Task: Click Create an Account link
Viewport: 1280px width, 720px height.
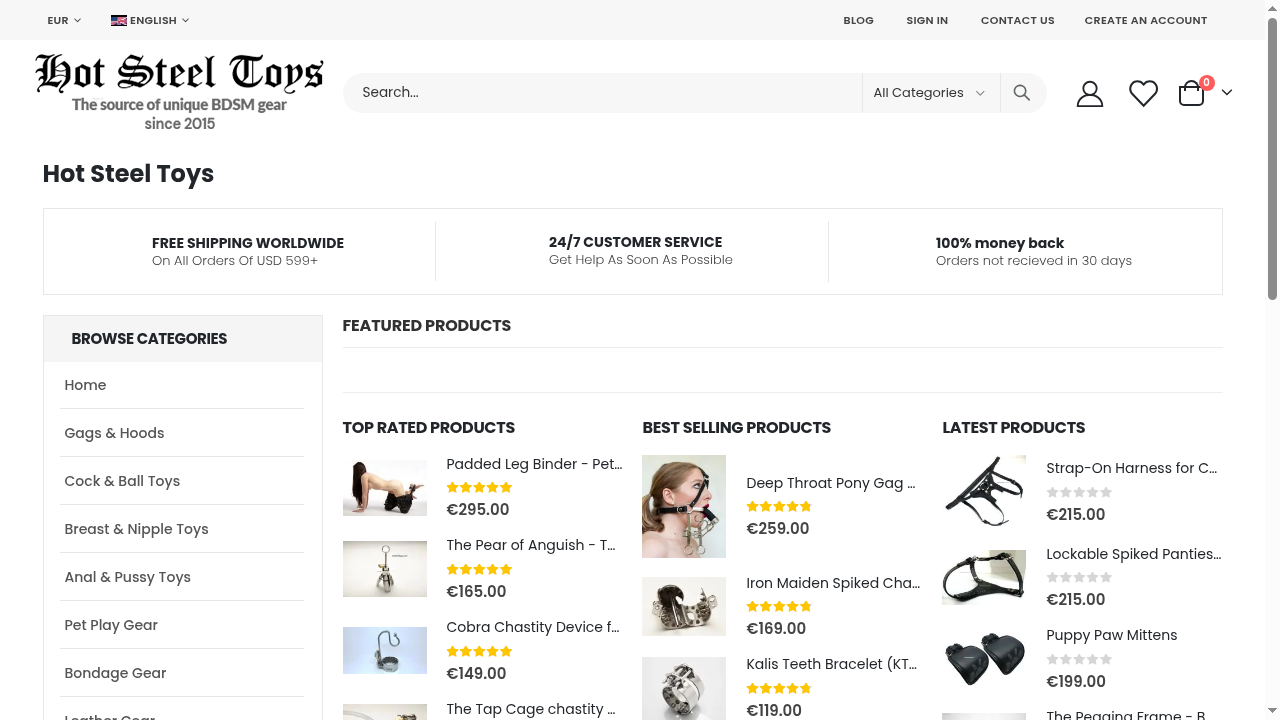Action: pos(1145,20)
